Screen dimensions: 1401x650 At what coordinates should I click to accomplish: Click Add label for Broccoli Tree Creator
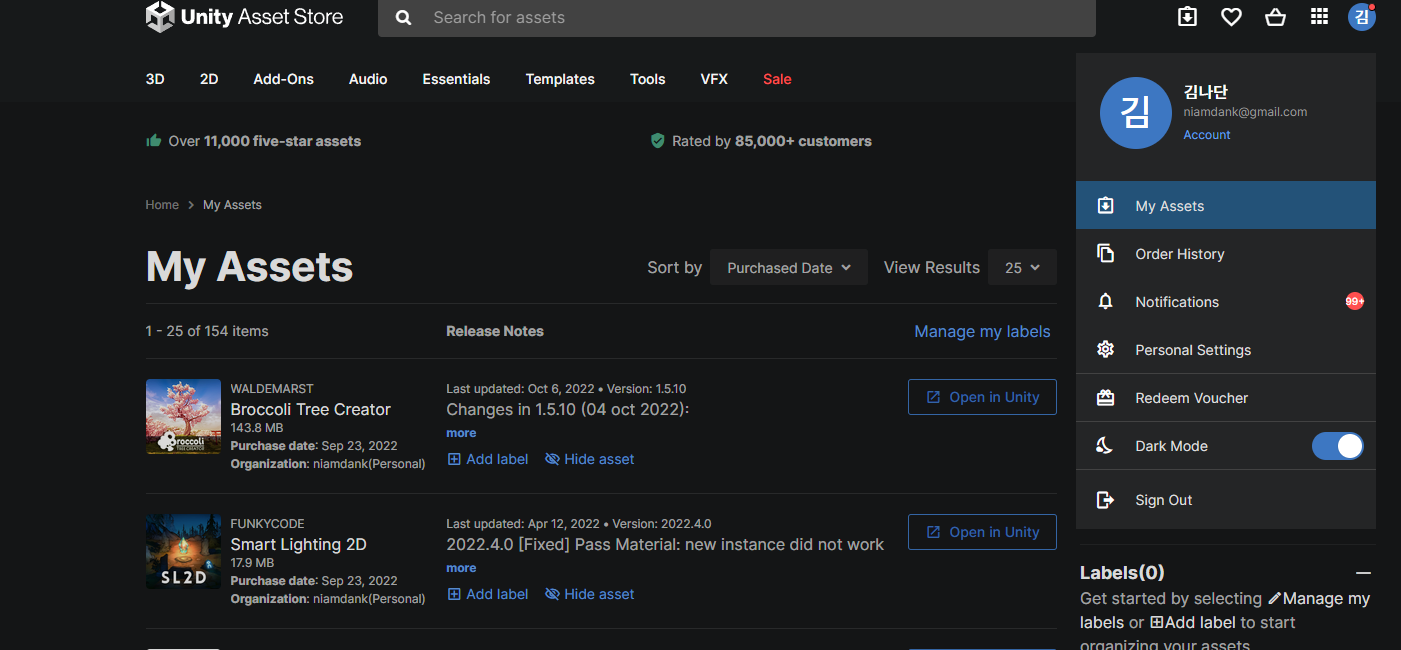487,459
